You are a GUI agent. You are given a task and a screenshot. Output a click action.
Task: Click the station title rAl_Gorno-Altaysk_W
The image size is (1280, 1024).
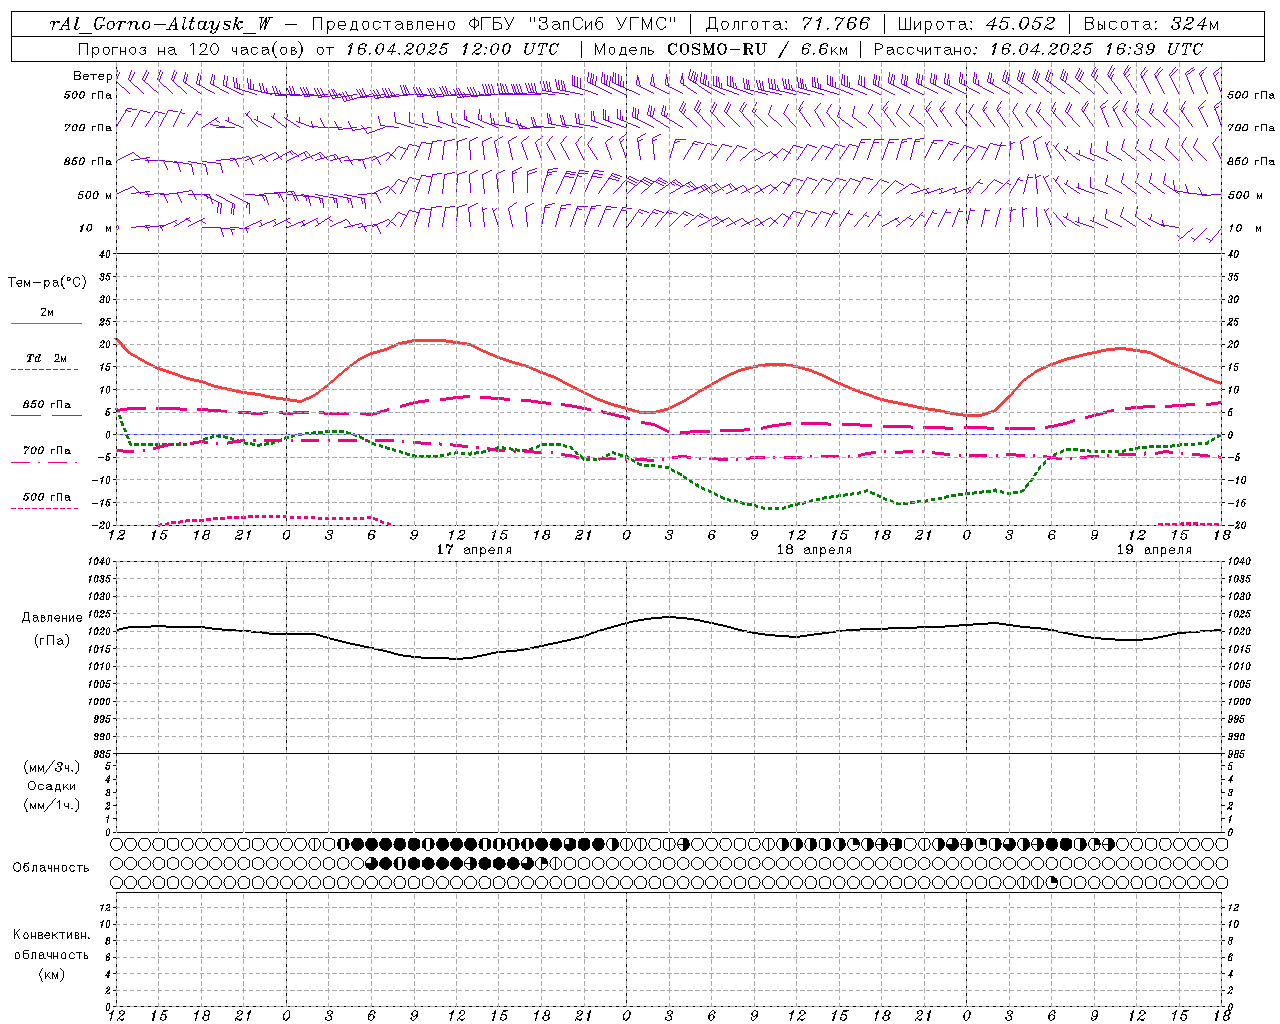160,24
